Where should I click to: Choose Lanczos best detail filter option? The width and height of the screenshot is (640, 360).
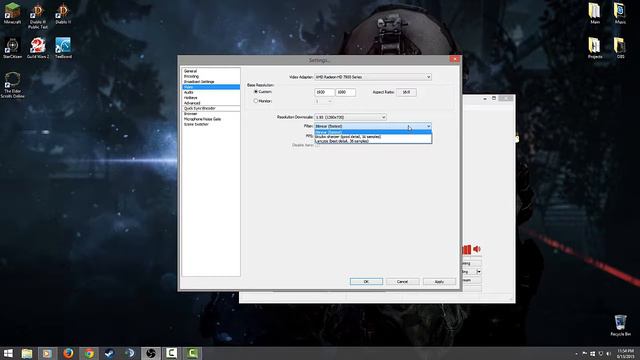(x=373, y=141)
